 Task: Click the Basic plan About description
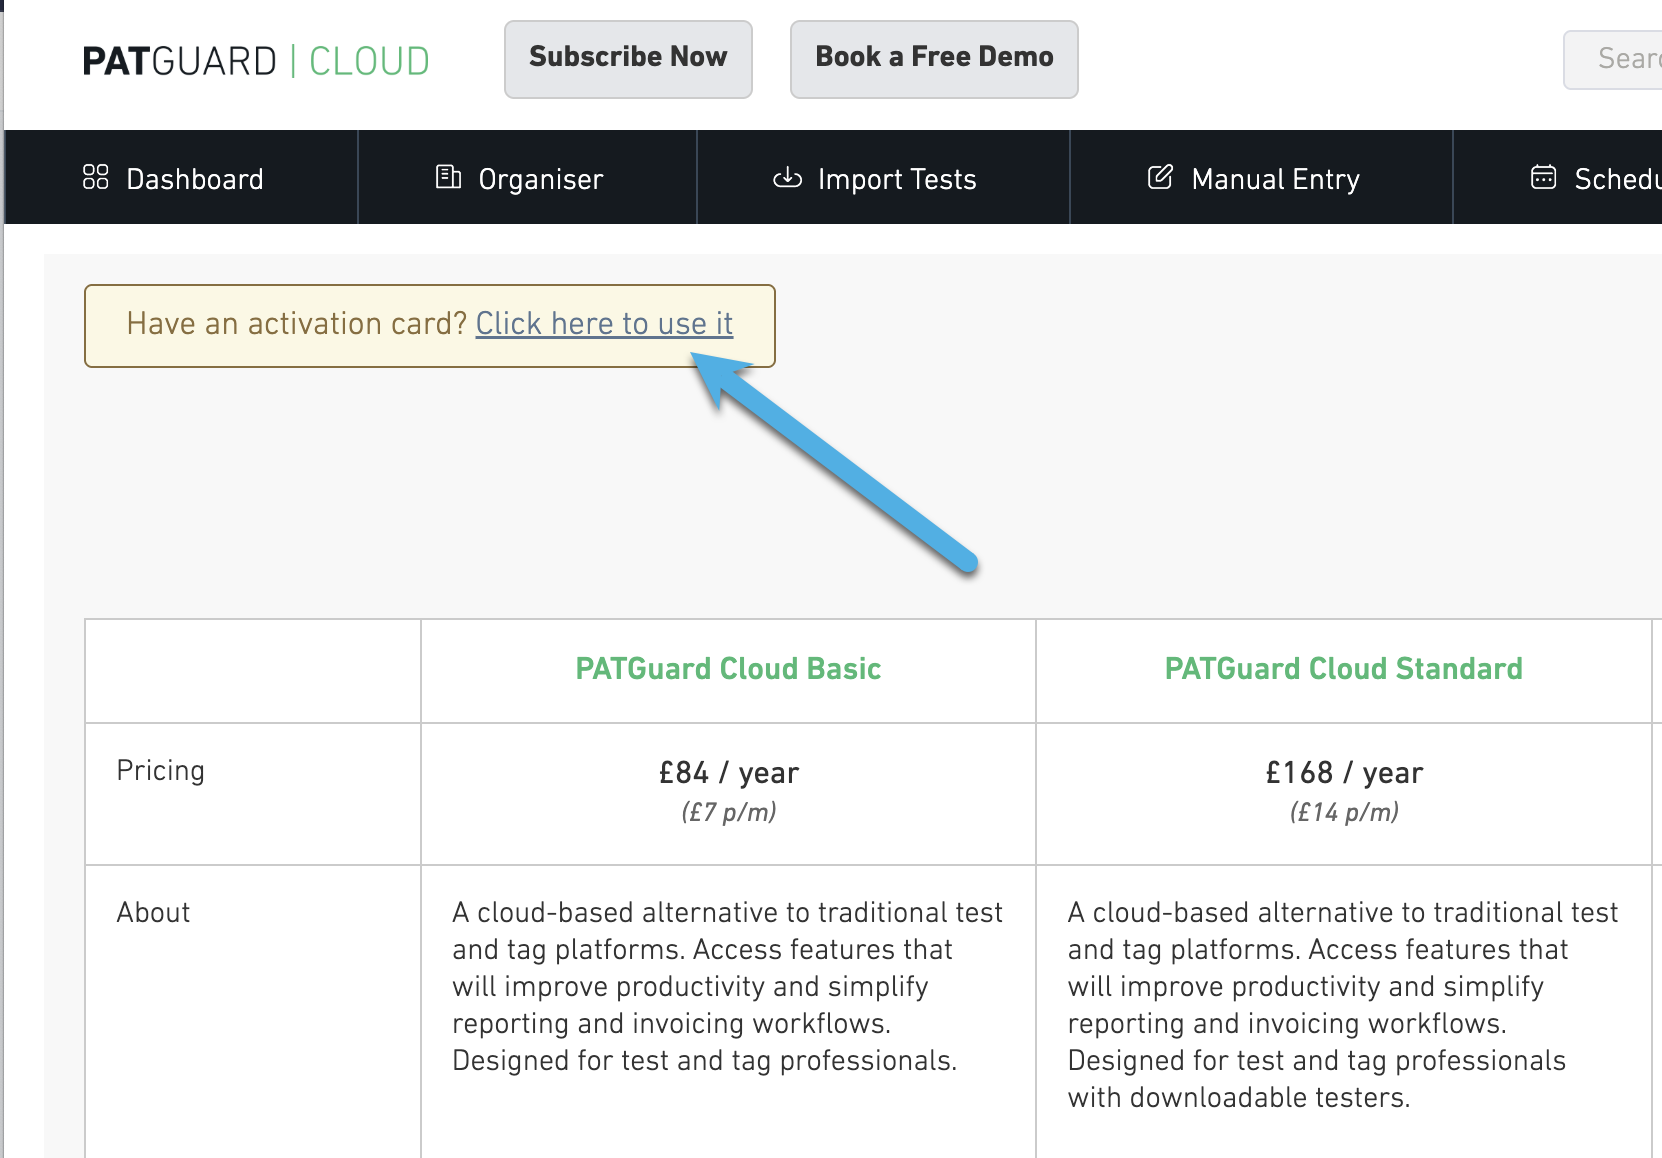click(727, 986)
